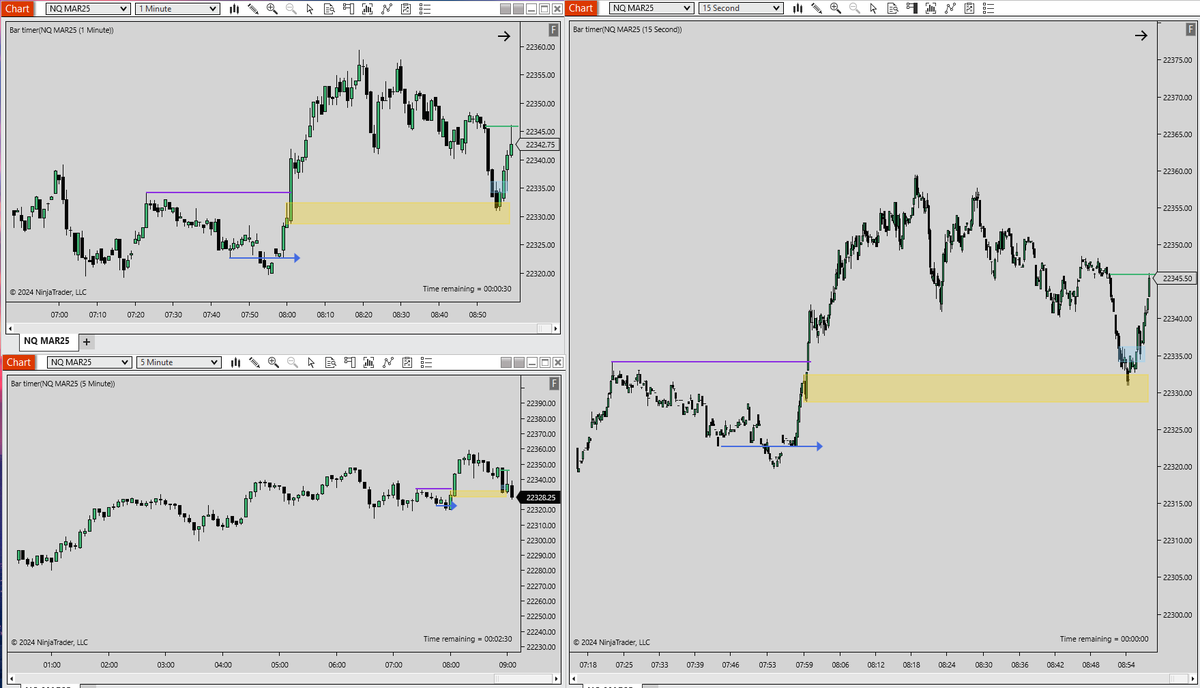Select the Drawing tools pencil icon on 1 Minute chart

point(253,8)
